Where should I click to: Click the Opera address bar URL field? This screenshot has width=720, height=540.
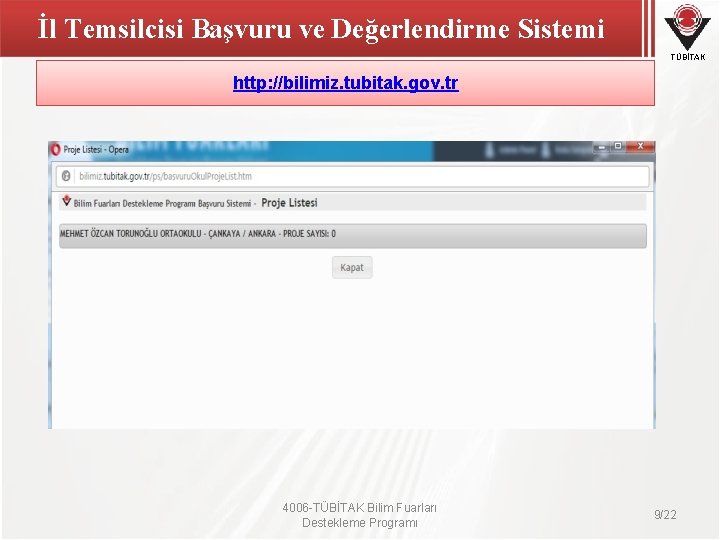pos(353,176)
